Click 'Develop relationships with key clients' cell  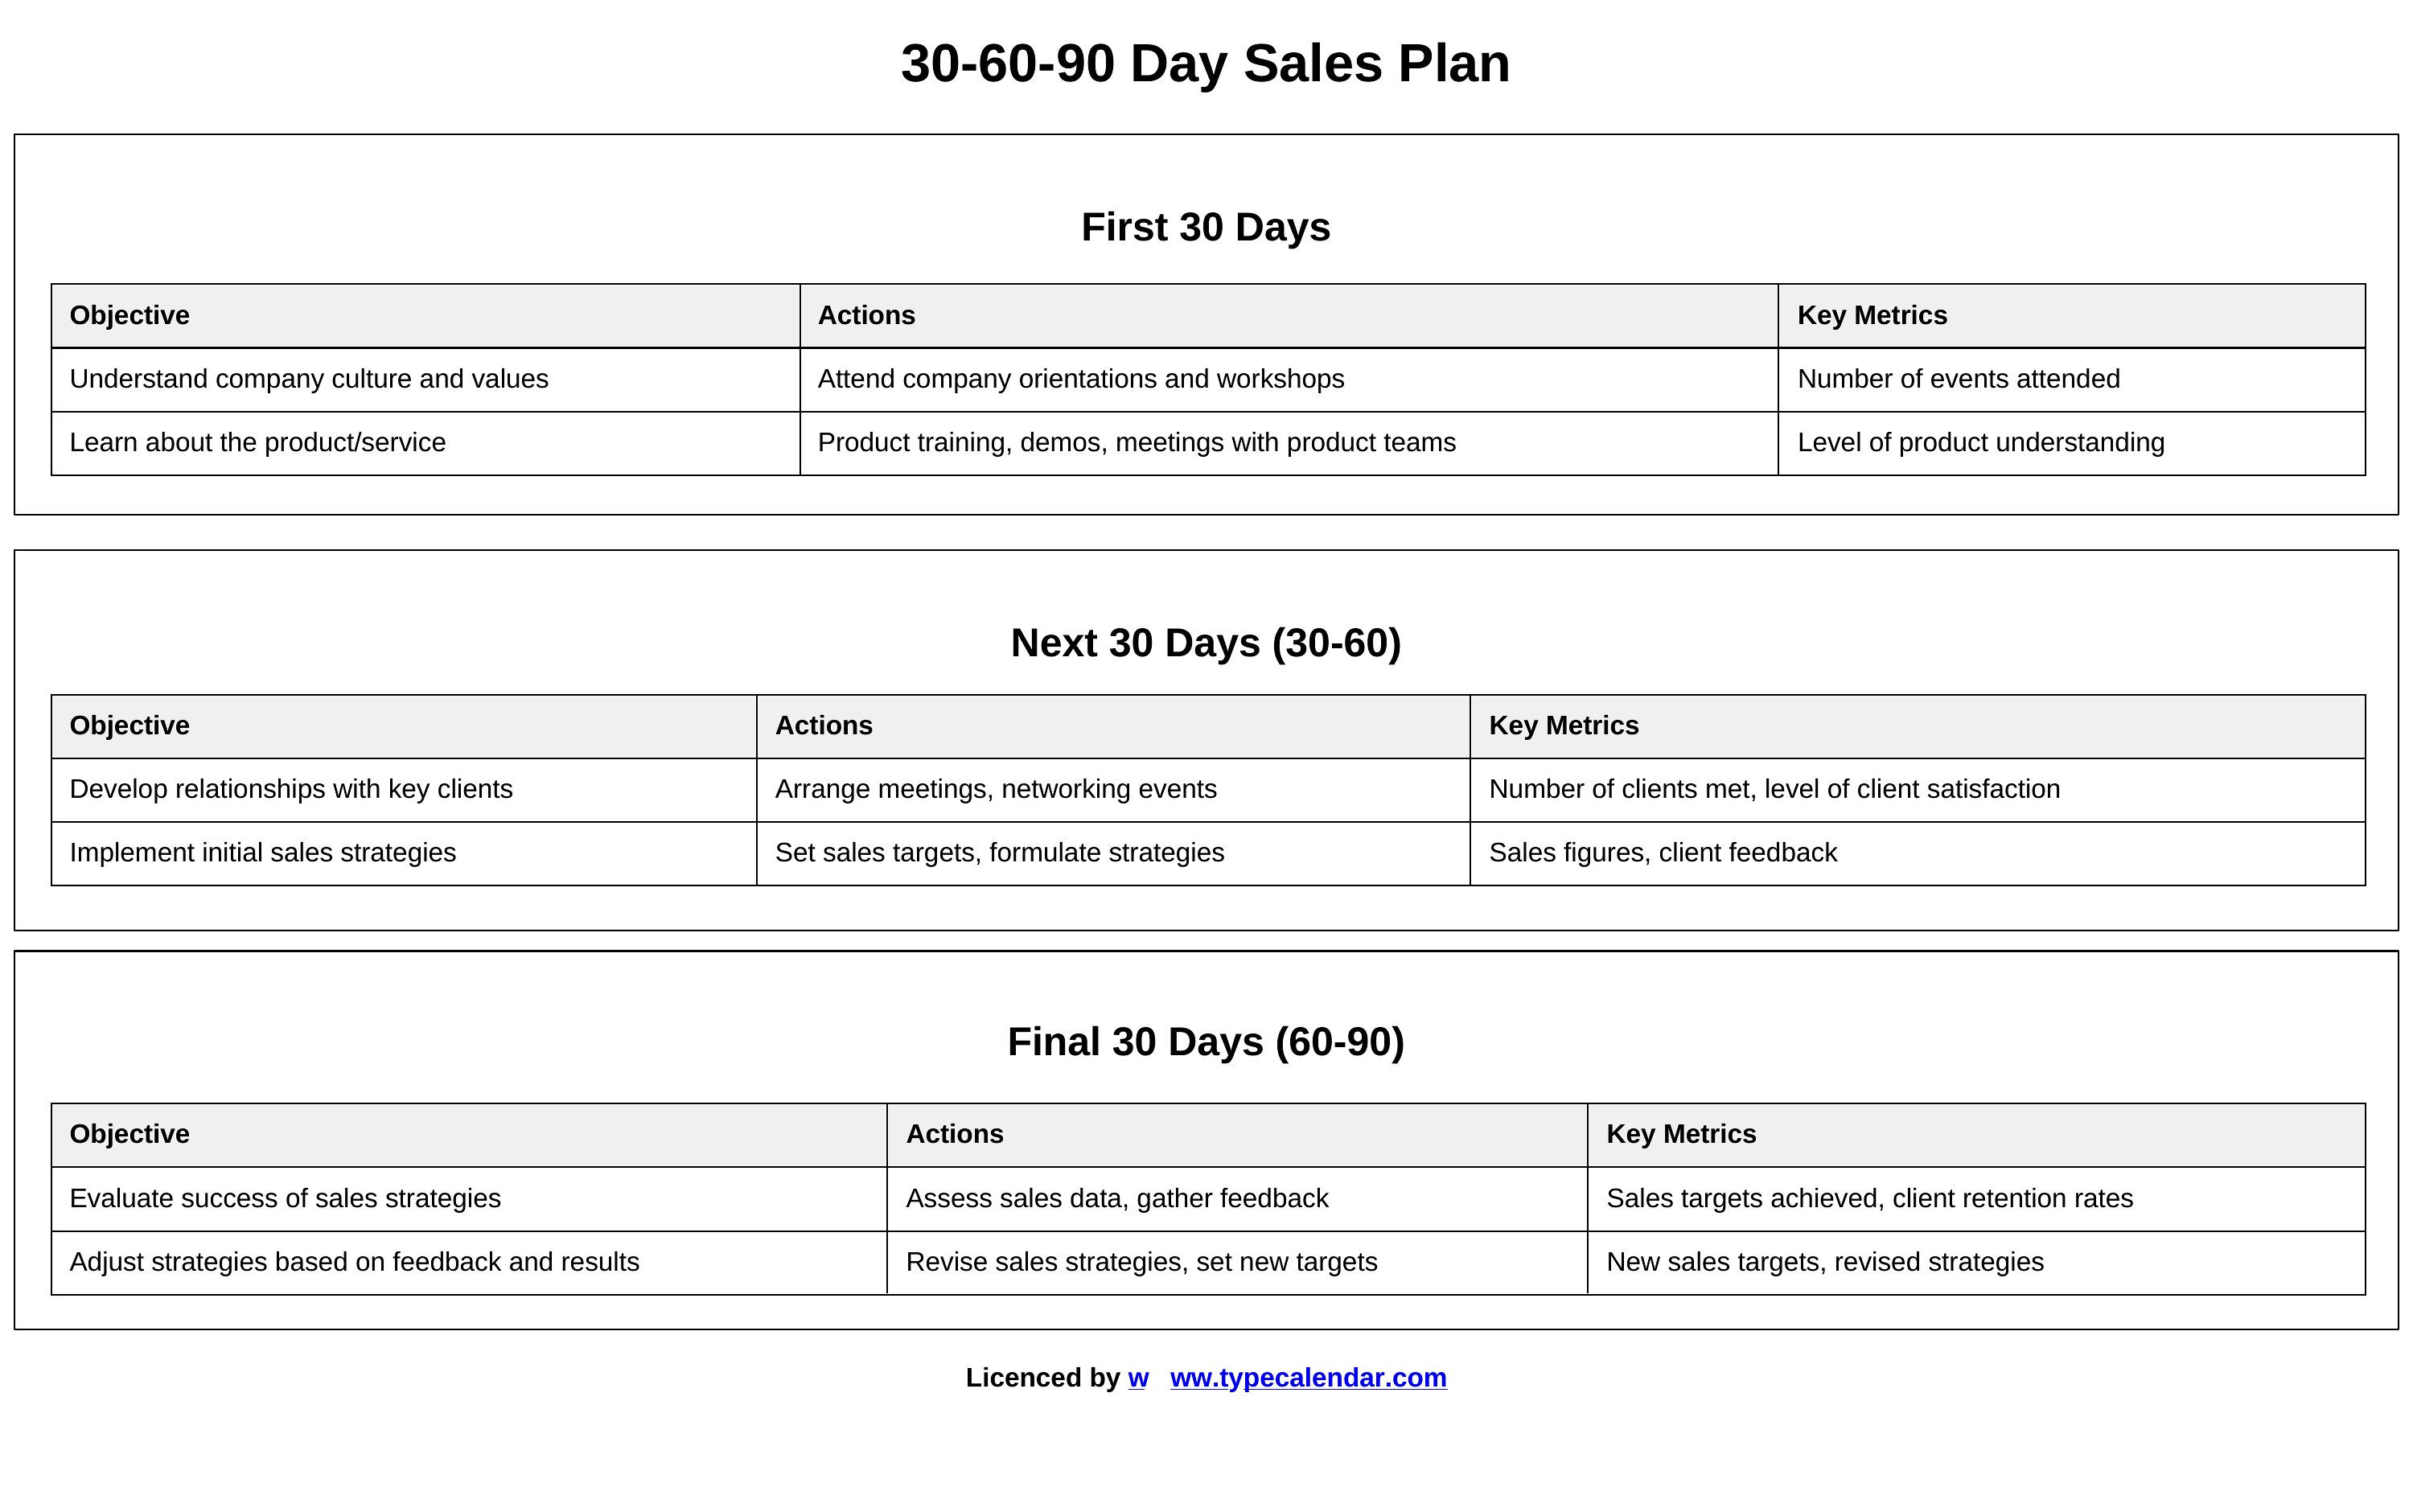[x=404, y=790]
